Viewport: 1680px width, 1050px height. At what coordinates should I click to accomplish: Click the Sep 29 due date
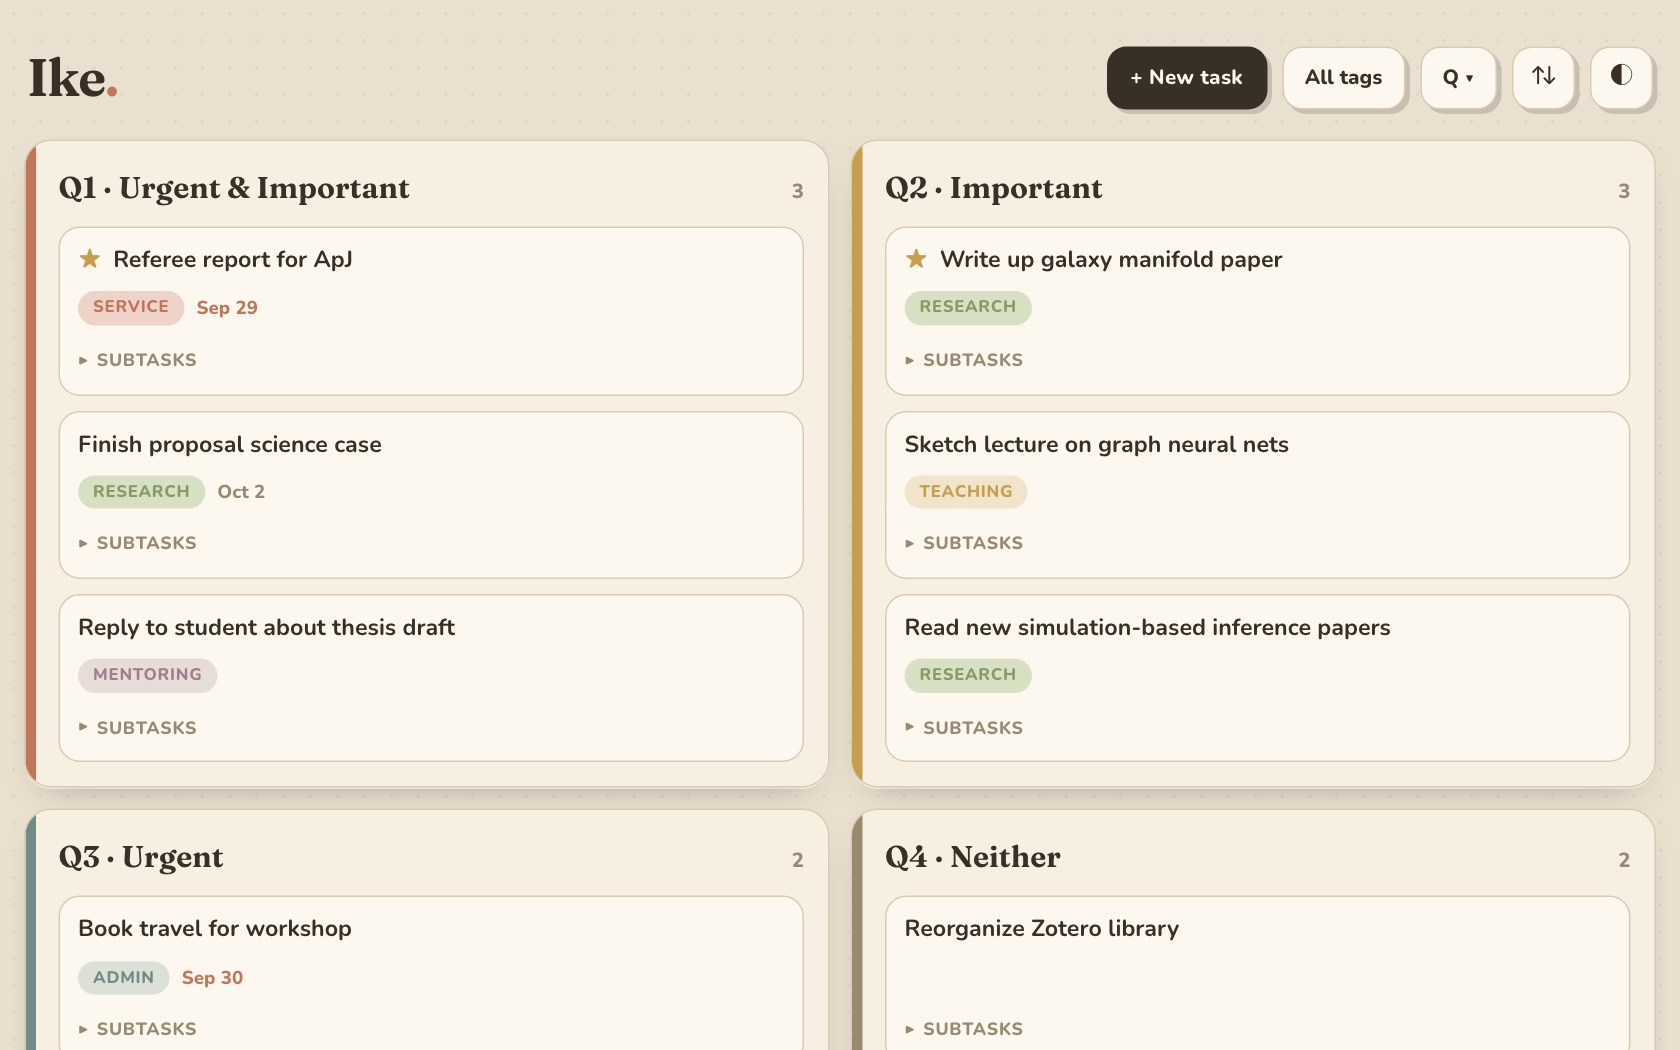(x=227, y=308)
